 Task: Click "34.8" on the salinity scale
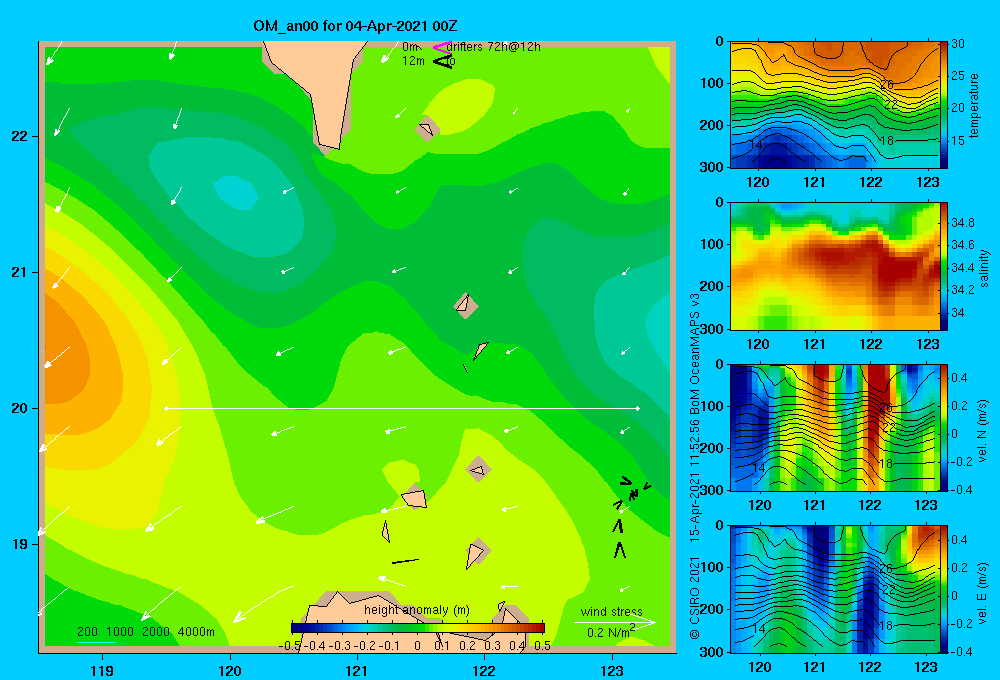tap(963, 223)
